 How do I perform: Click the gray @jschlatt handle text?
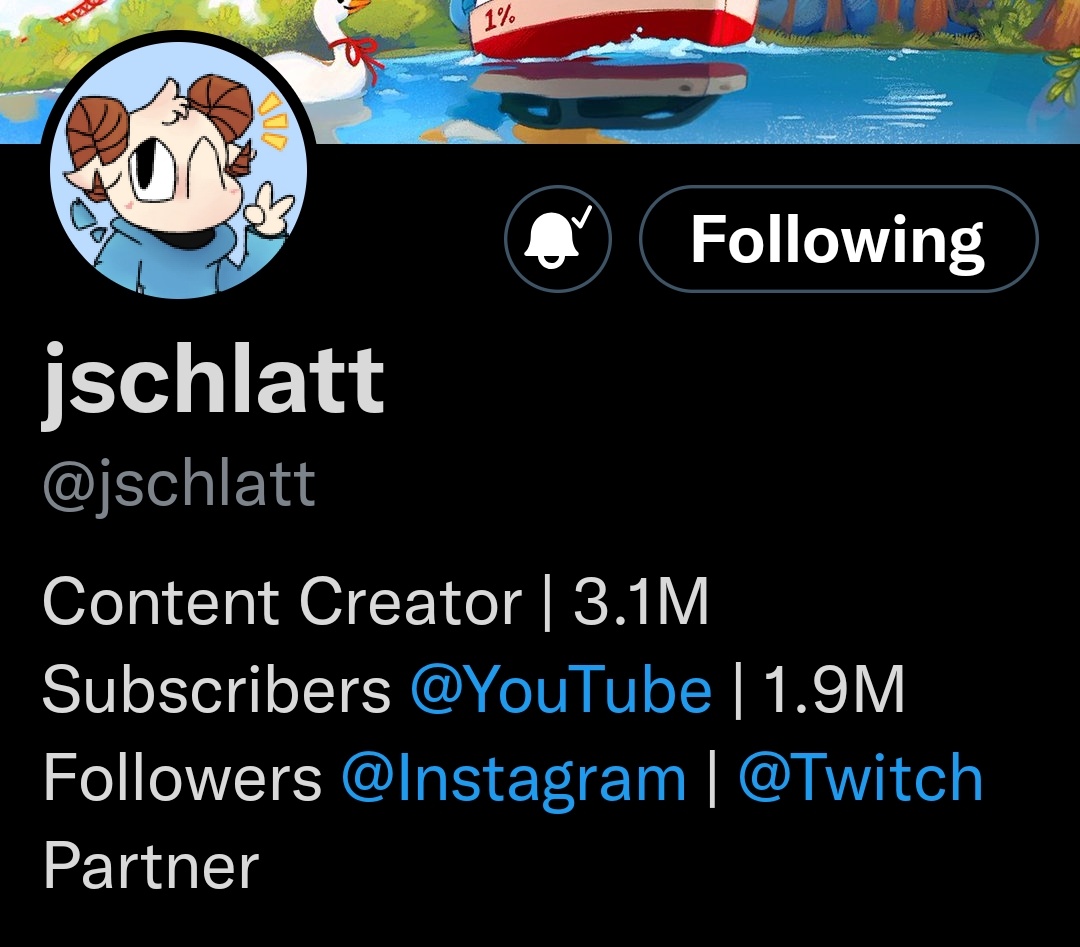click(179, 483)
